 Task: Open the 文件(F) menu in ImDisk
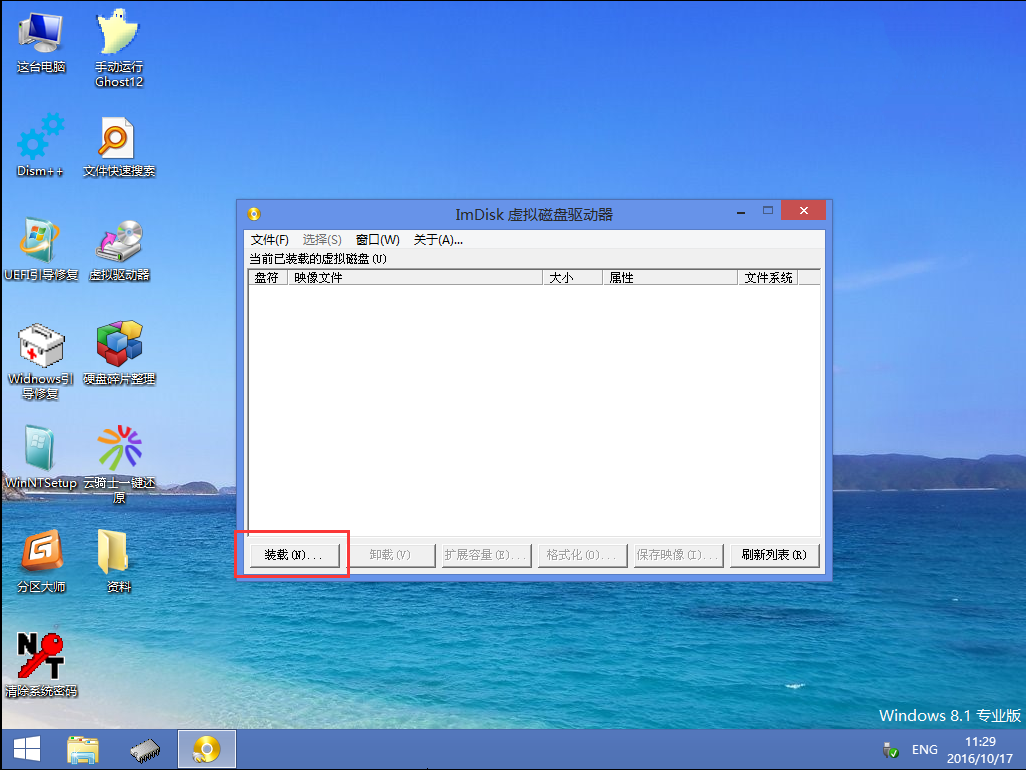(268, 239)
